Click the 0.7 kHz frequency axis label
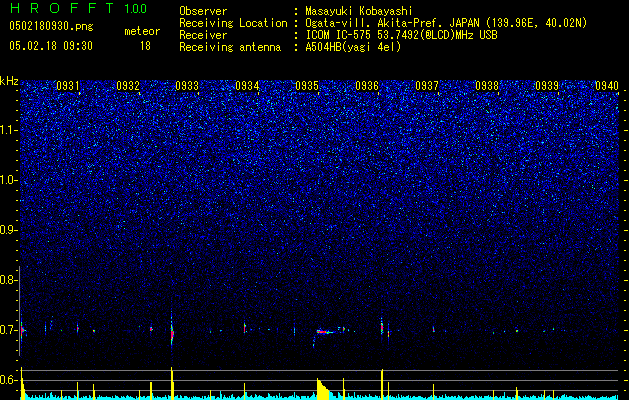Image resolution: width=629 pixels, height=400 pixels. (8, 330)
